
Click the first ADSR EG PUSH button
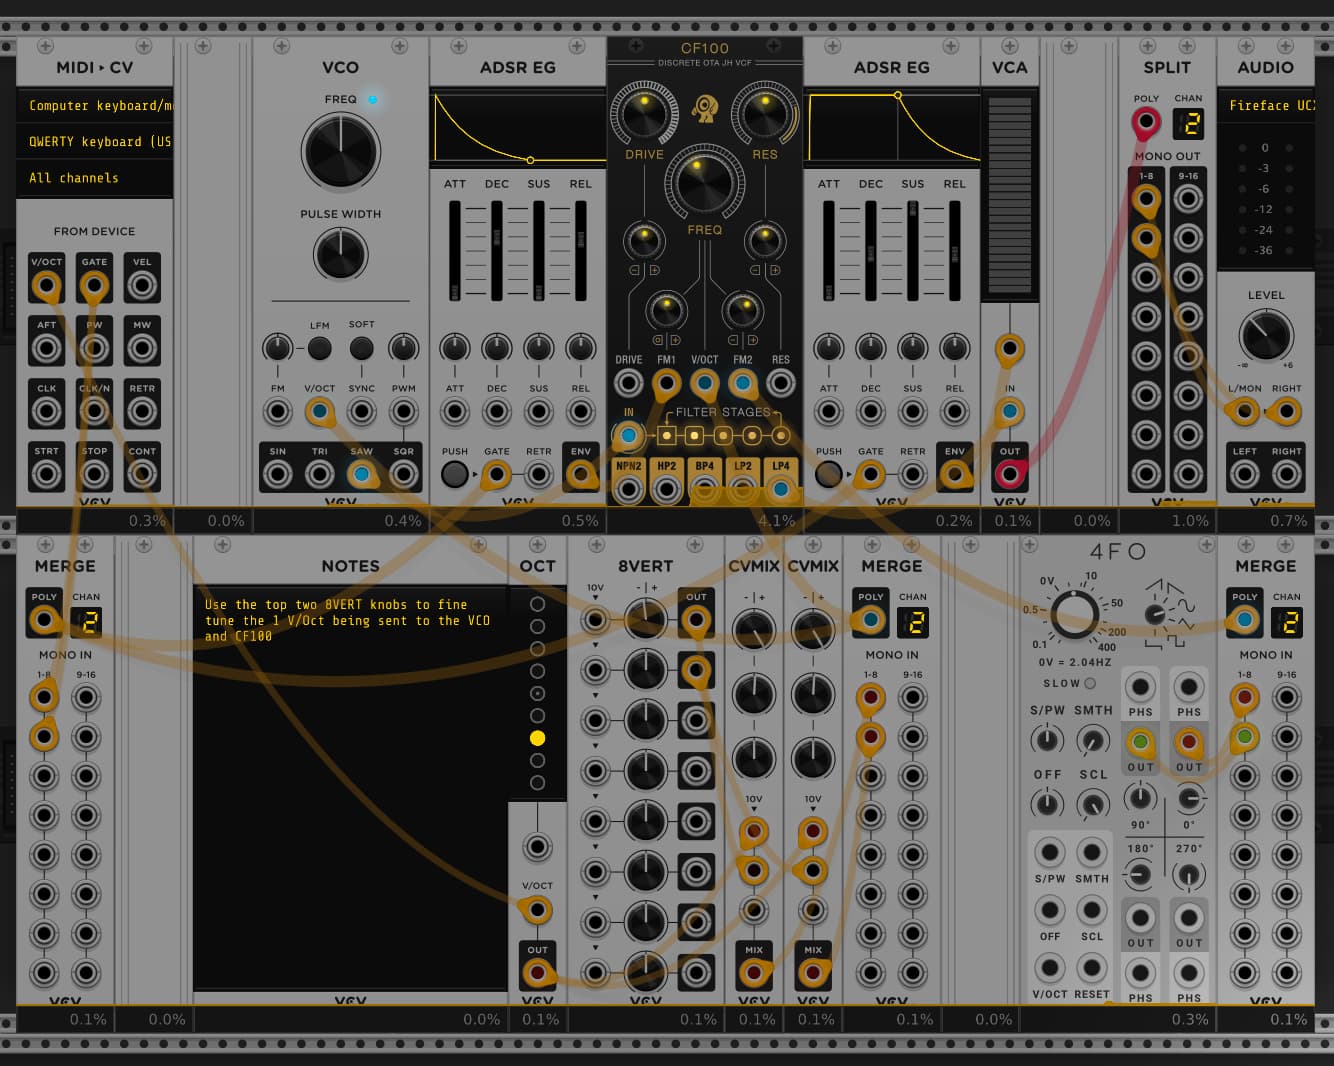pos(455,474)
